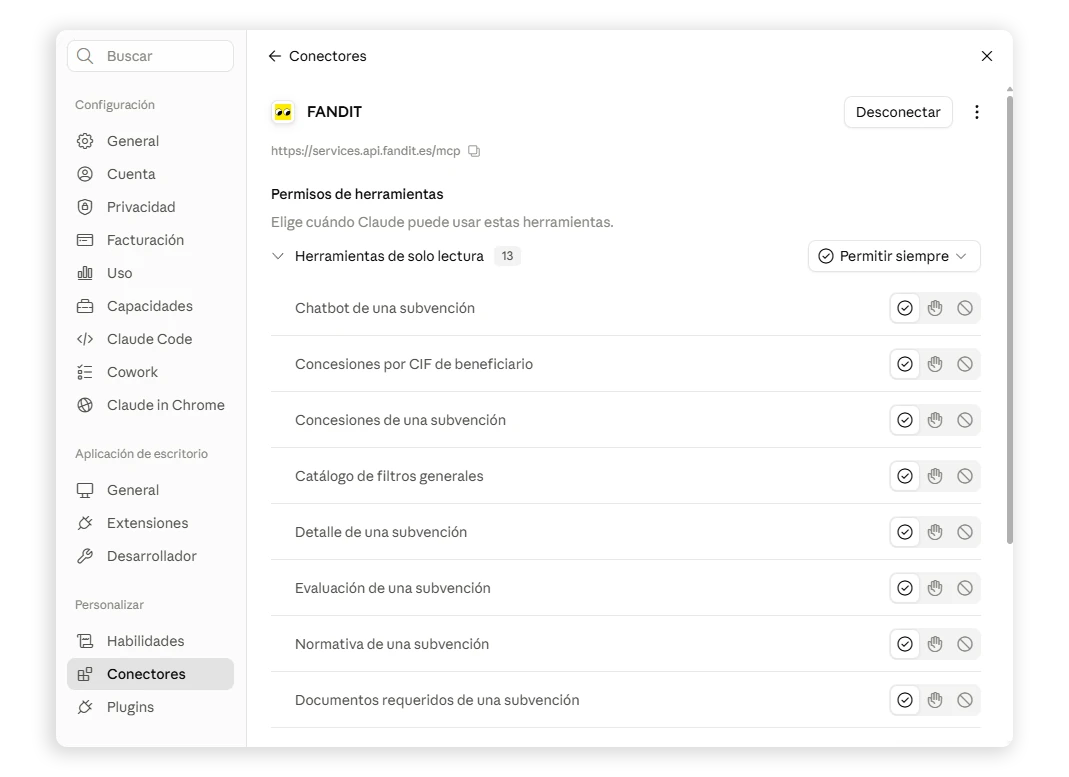This screenshot has width=1069, height=777.
Task: Open Desarrollador settings
Action: tap(150, 556)
